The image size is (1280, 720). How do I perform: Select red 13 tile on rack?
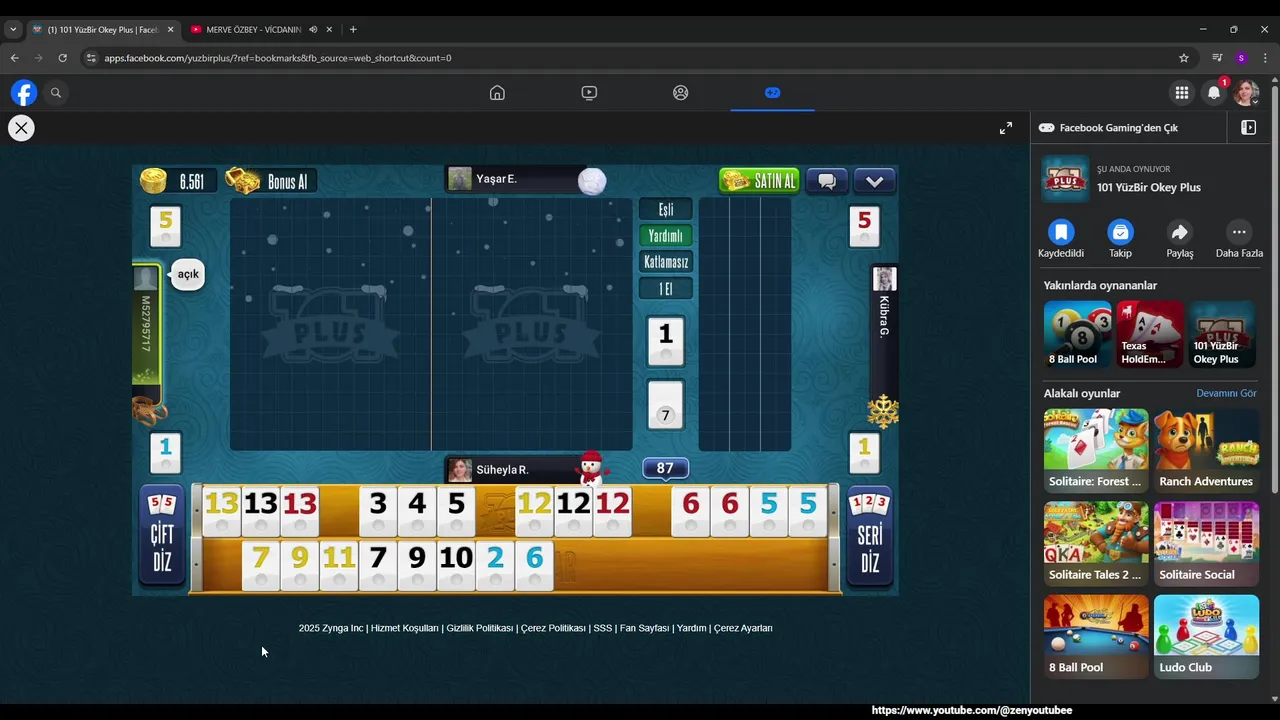pos(300,511)
